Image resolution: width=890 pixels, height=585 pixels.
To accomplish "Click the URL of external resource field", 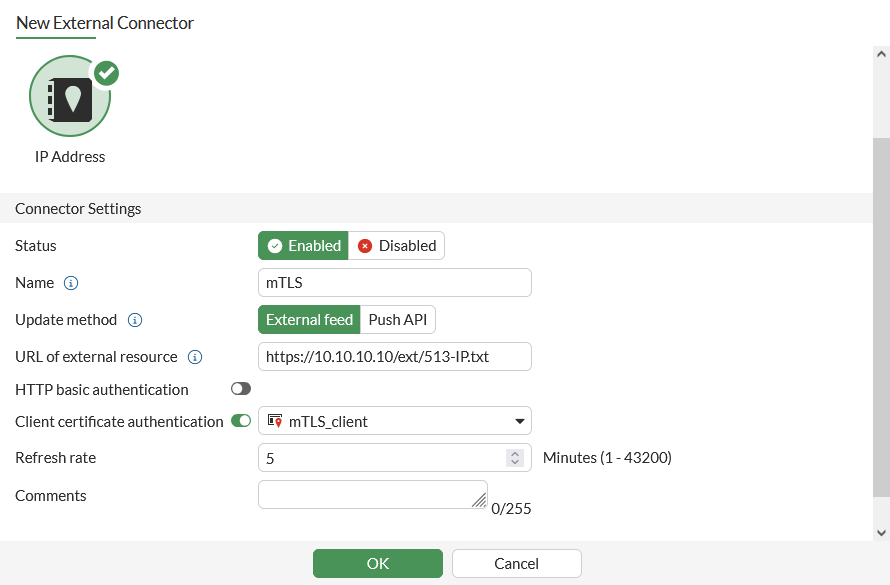I will click(395, 357).
